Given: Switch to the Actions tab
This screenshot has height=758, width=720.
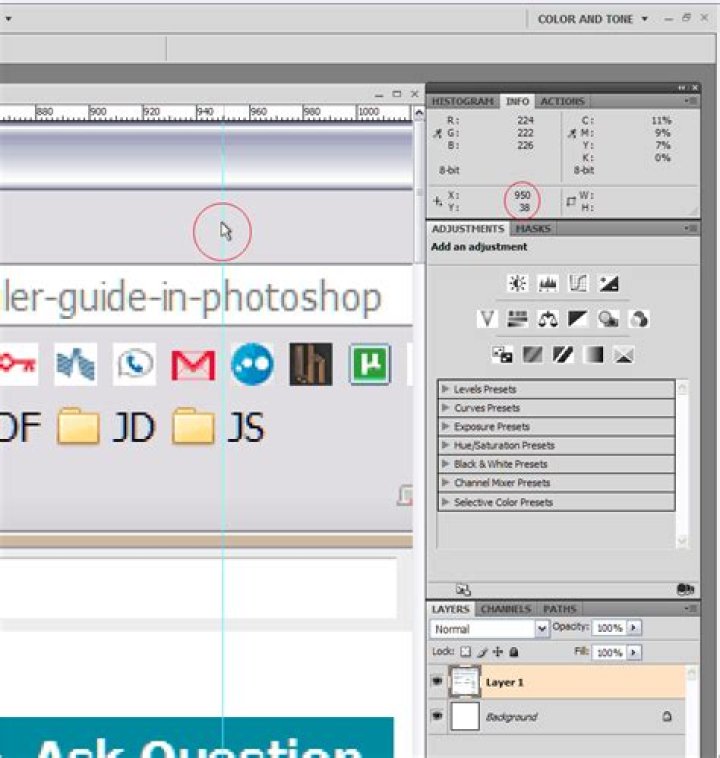Looking at the screenshot, I should tap(563, 102).
